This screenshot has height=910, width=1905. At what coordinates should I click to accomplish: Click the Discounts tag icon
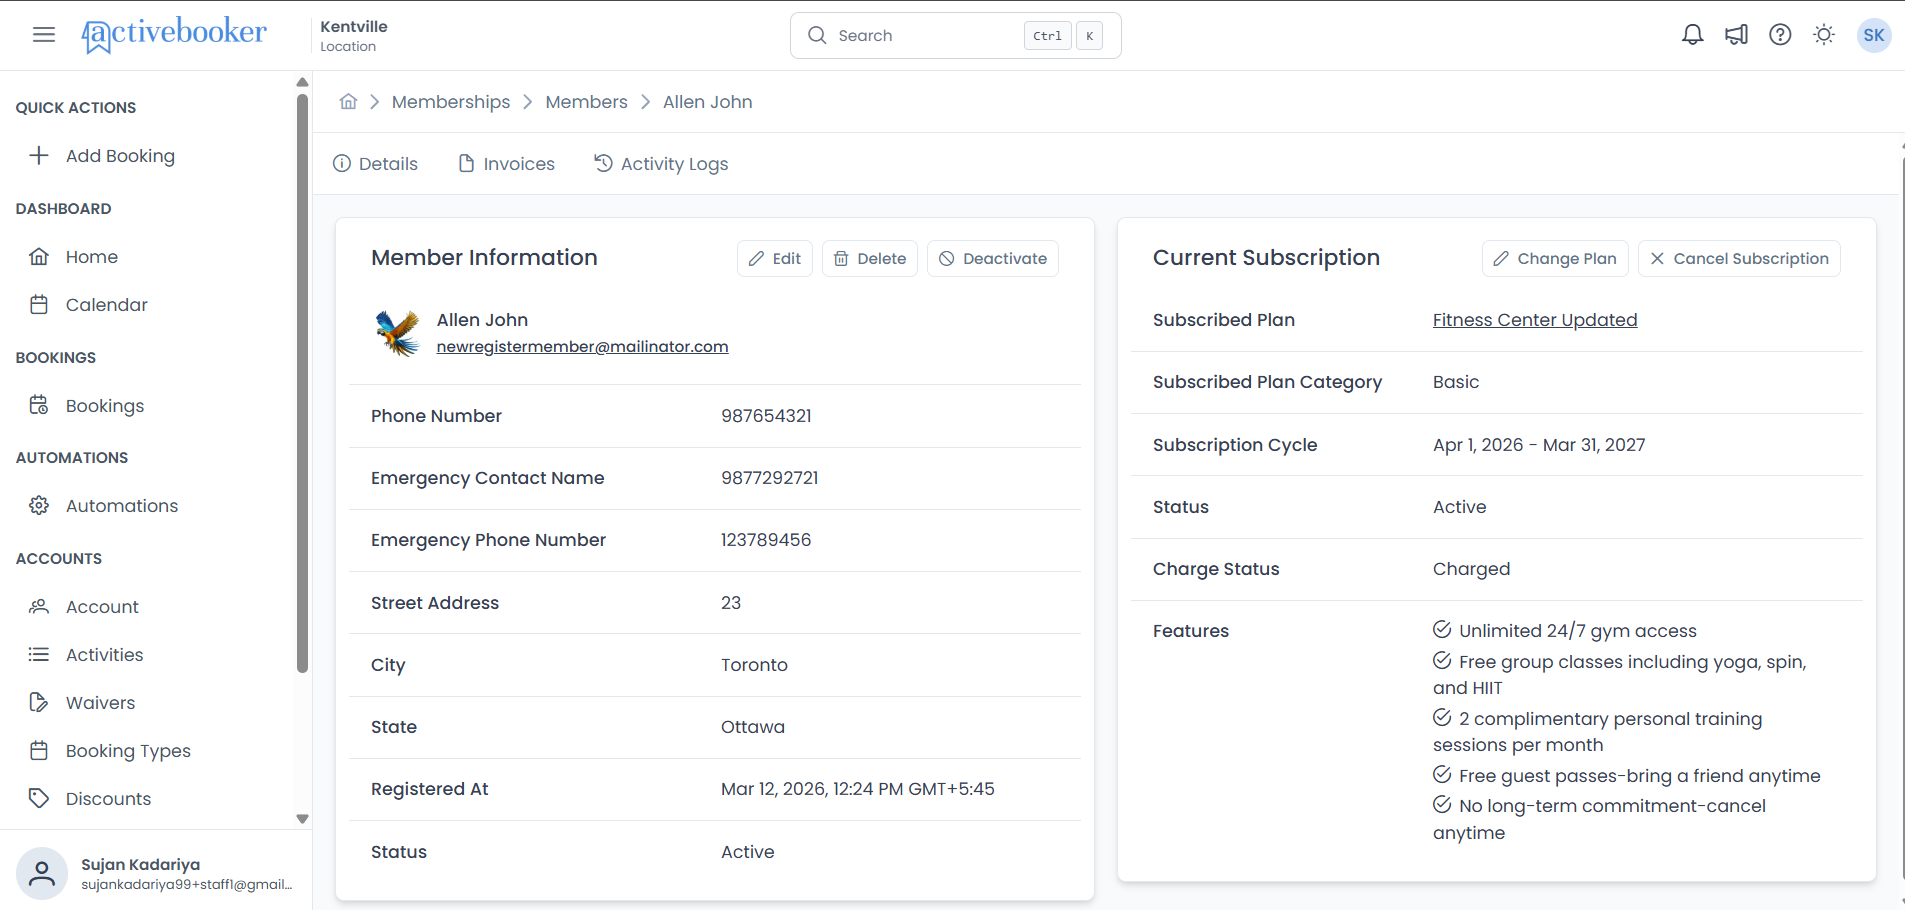click(x=39, y=799)
